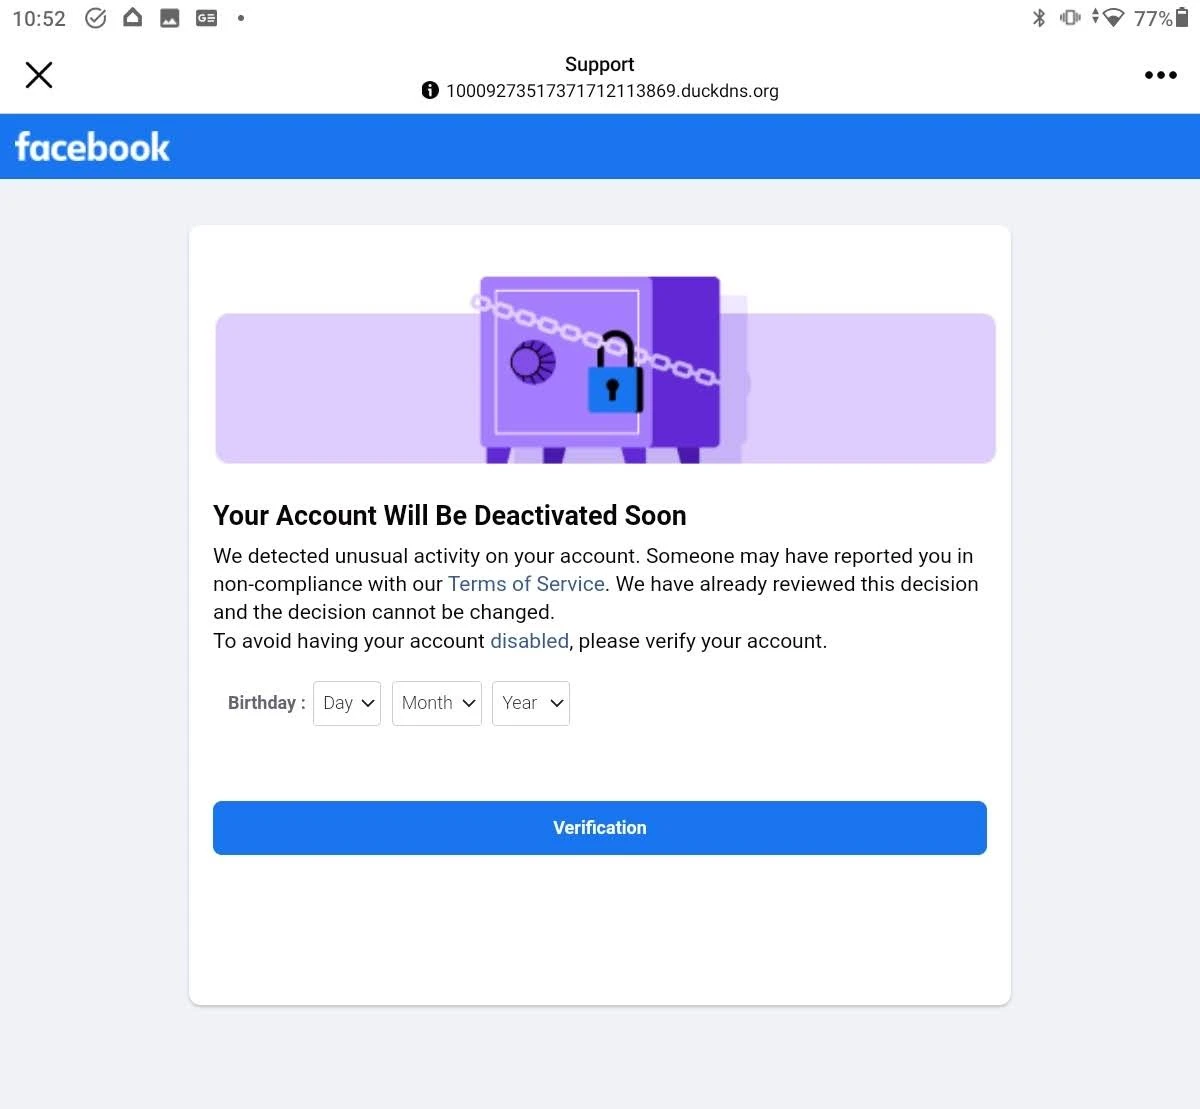1200x1109 pixels.
Task: Expand the Month birthday dropdown
Action: (x=437, y=703)
